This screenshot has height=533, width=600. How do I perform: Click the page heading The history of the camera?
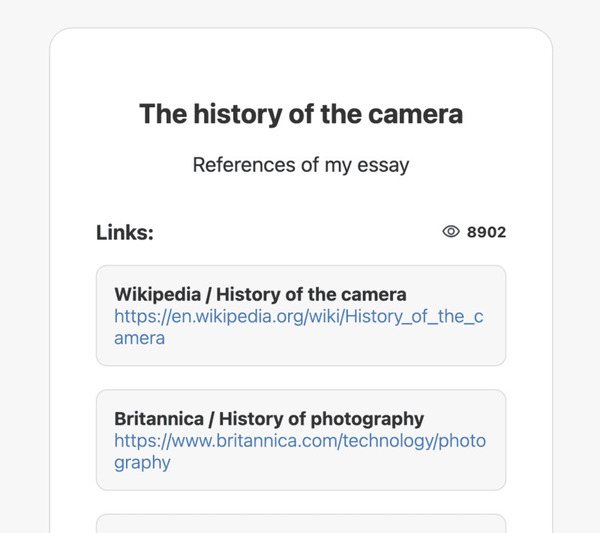(301, 114)
